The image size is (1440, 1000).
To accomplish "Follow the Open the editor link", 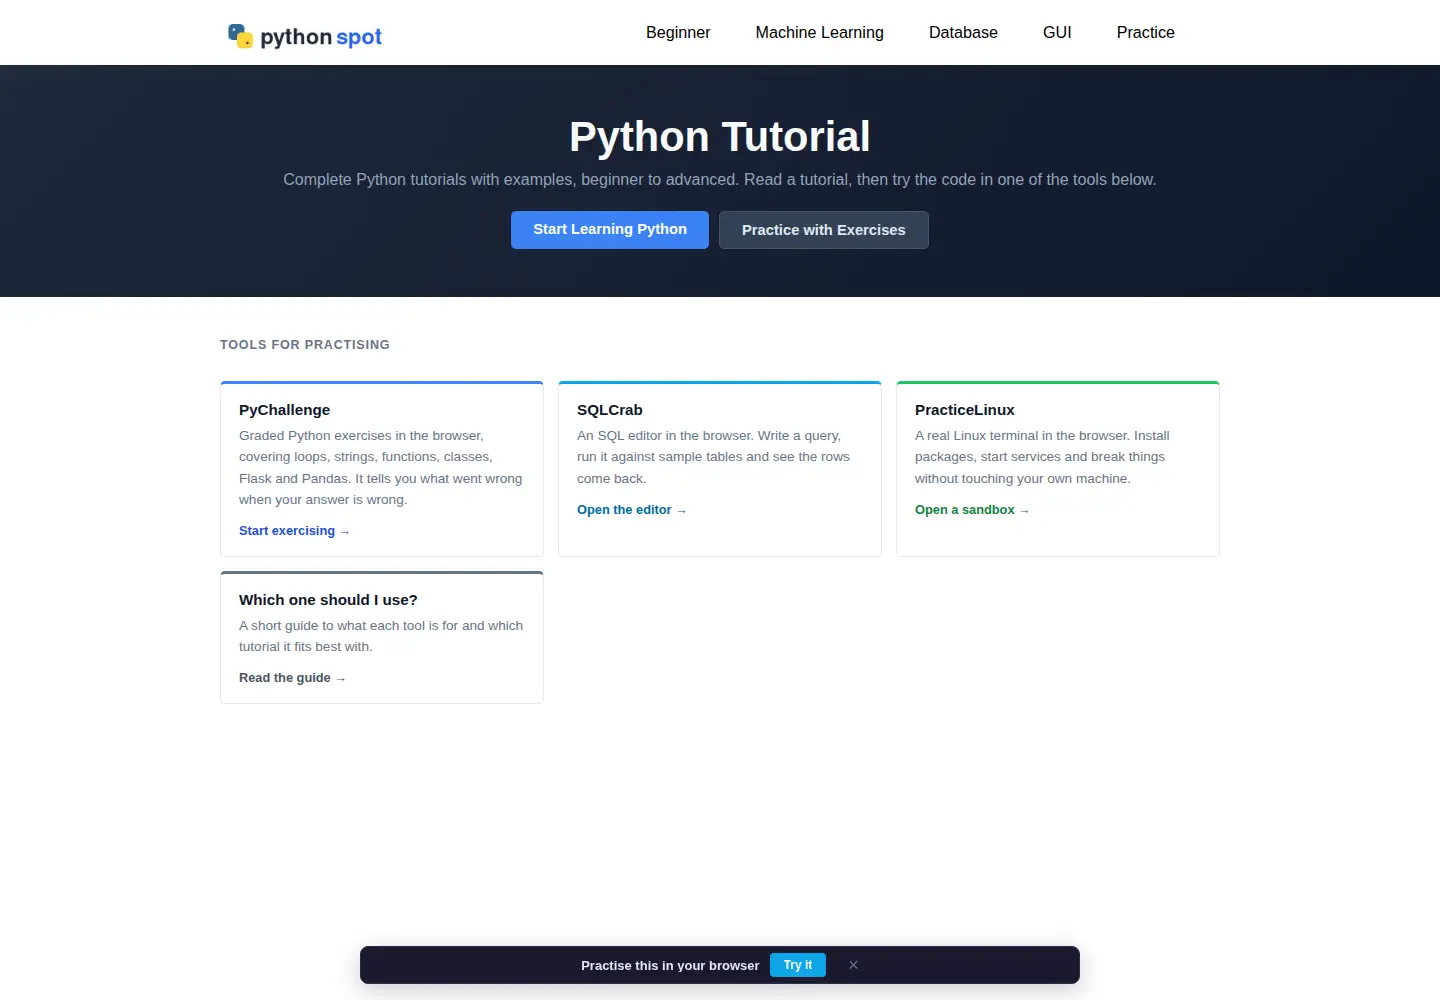I will [631, 510].
